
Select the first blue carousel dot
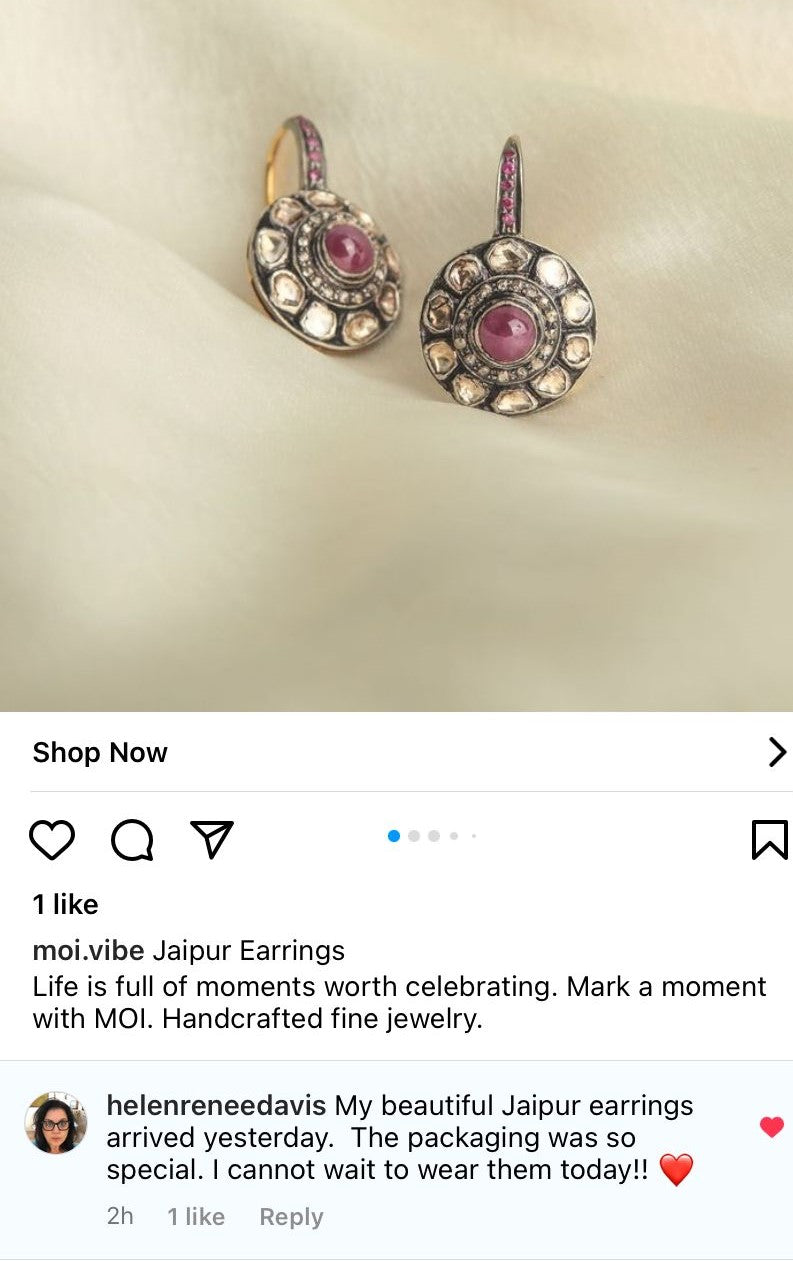[x=394, y=836]
